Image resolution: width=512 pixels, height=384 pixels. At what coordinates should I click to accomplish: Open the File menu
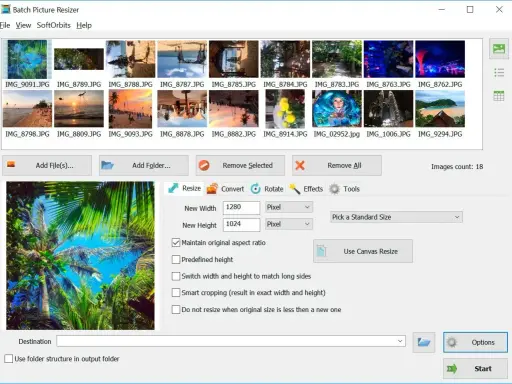point(5,25)
